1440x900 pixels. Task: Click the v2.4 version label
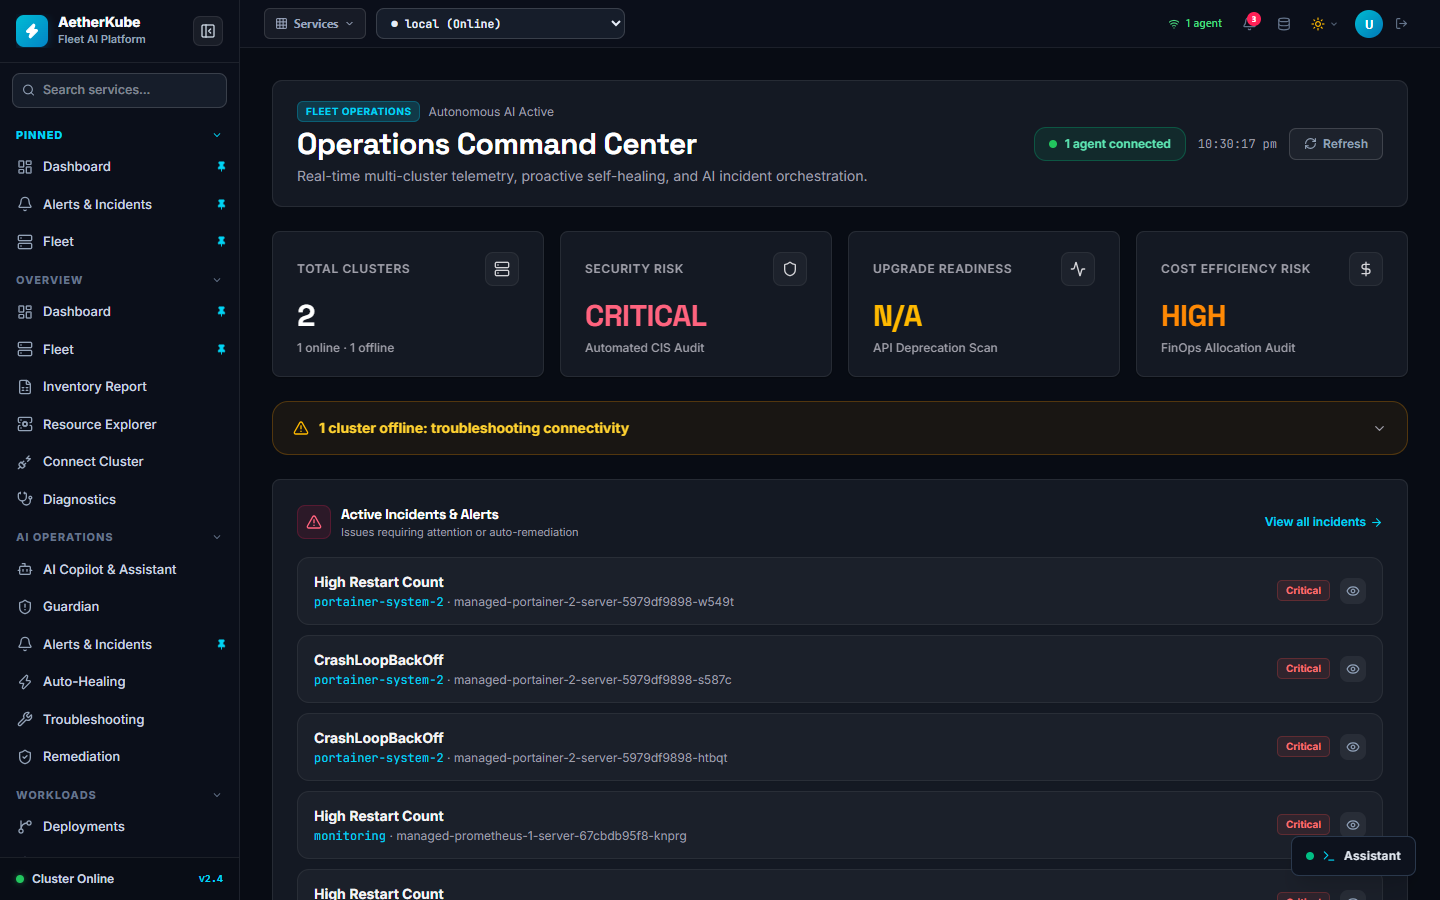pyautogui.click(x=211, y=879)
